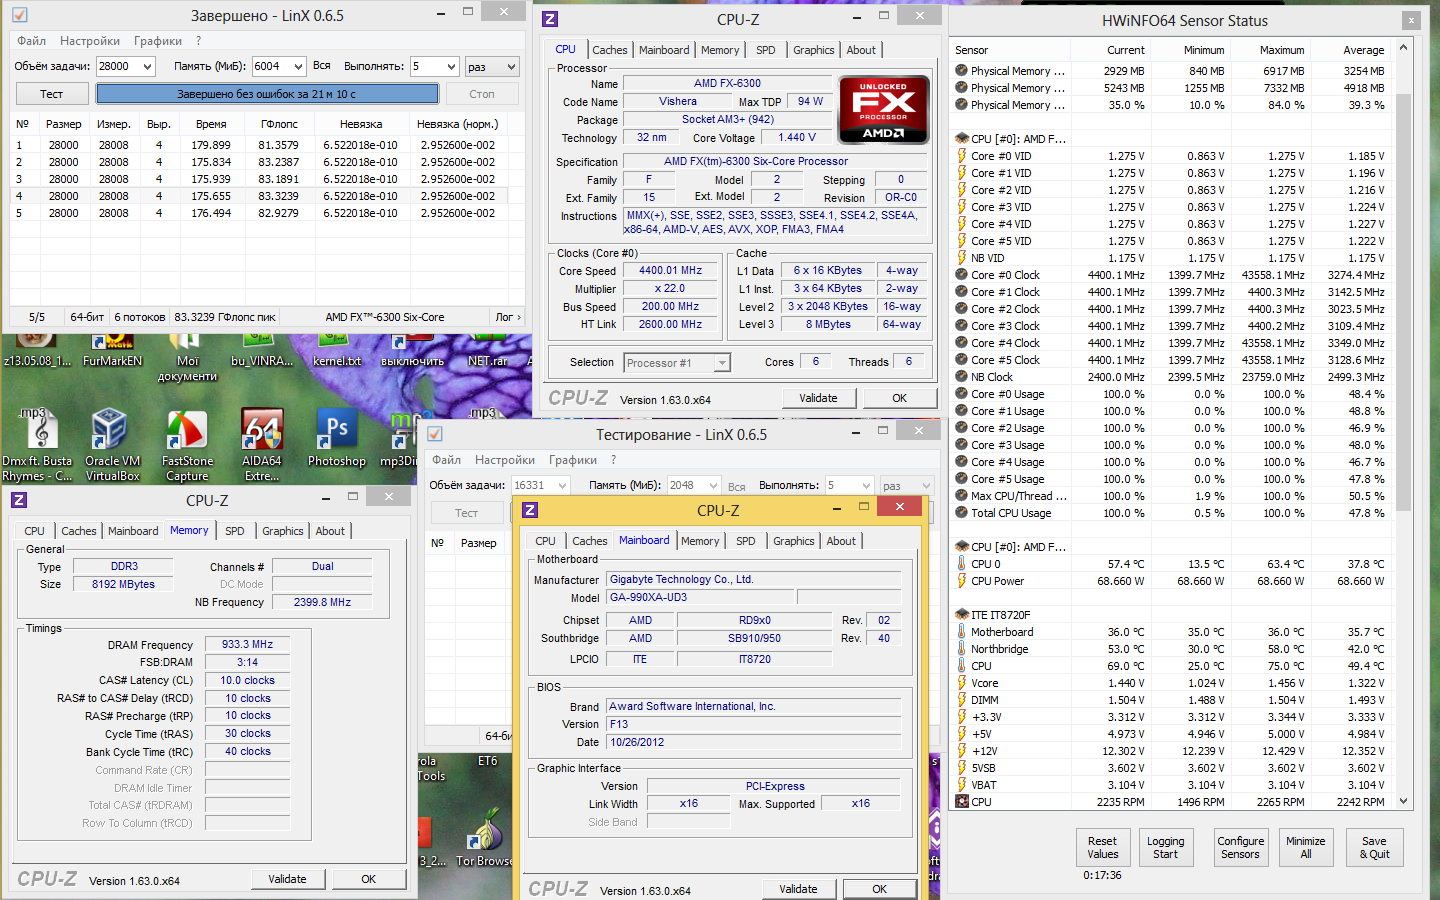Viewport: 1440px width, 900px height.
Task: Open the memory dropdown showing 6004
Action: [298, 67]
